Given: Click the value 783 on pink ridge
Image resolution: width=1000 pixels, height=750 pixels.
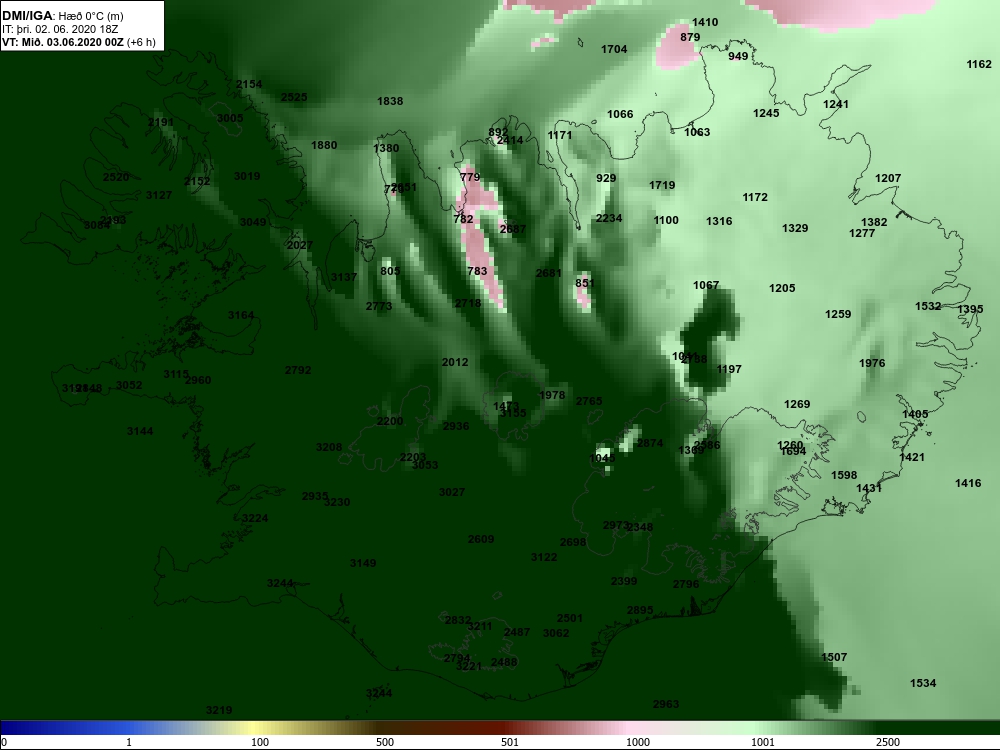Looking at the screenshot, I should [x=477, y=271].
